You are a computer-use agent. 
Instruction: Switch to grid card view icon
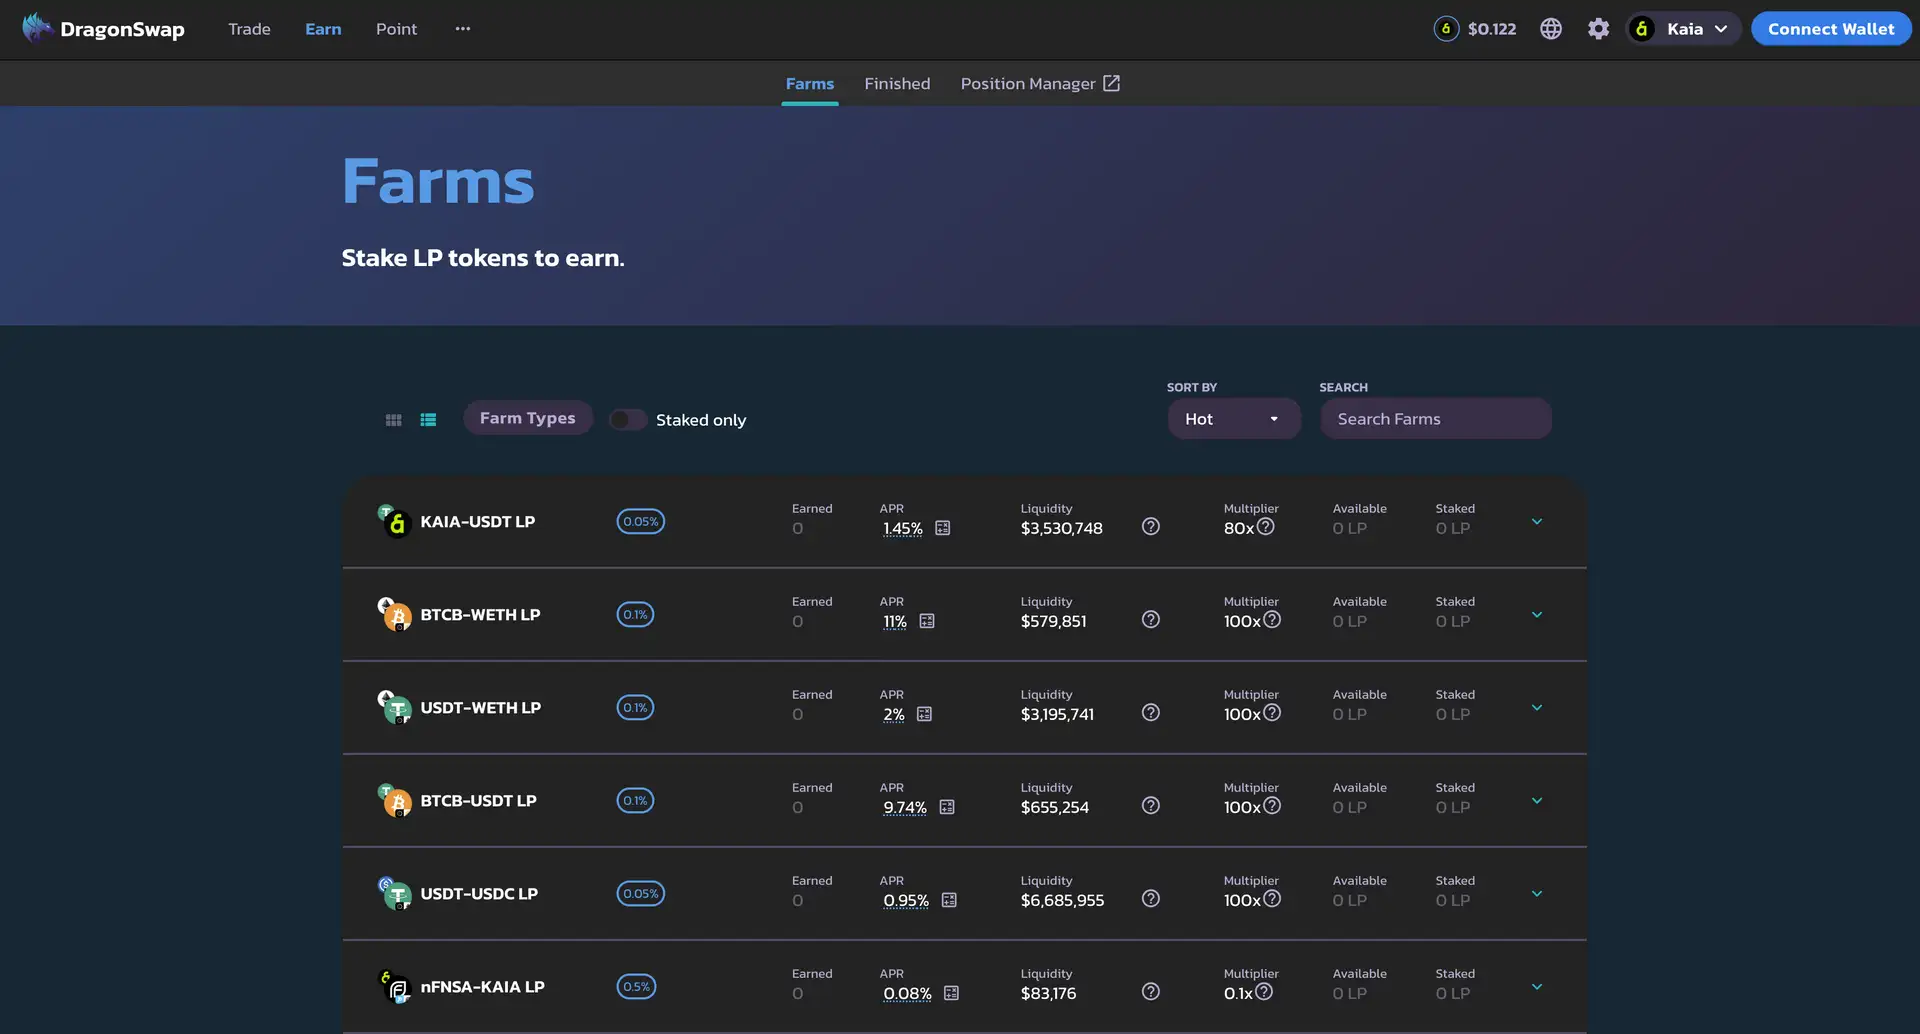[x=393, y=420]
